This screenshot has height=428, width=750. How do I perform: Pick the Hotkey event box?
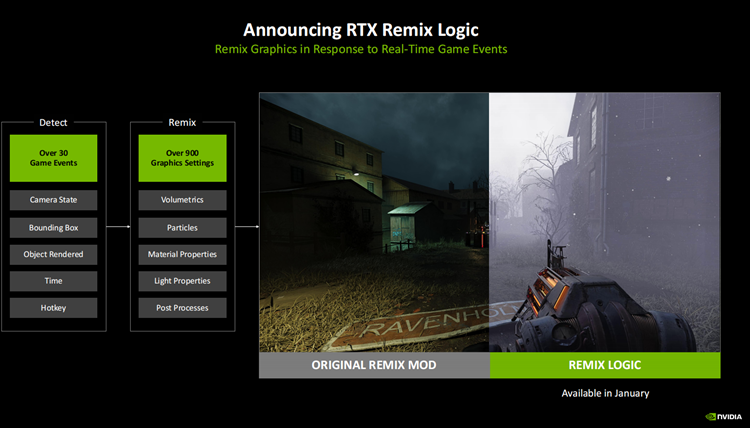coord(54,307)
